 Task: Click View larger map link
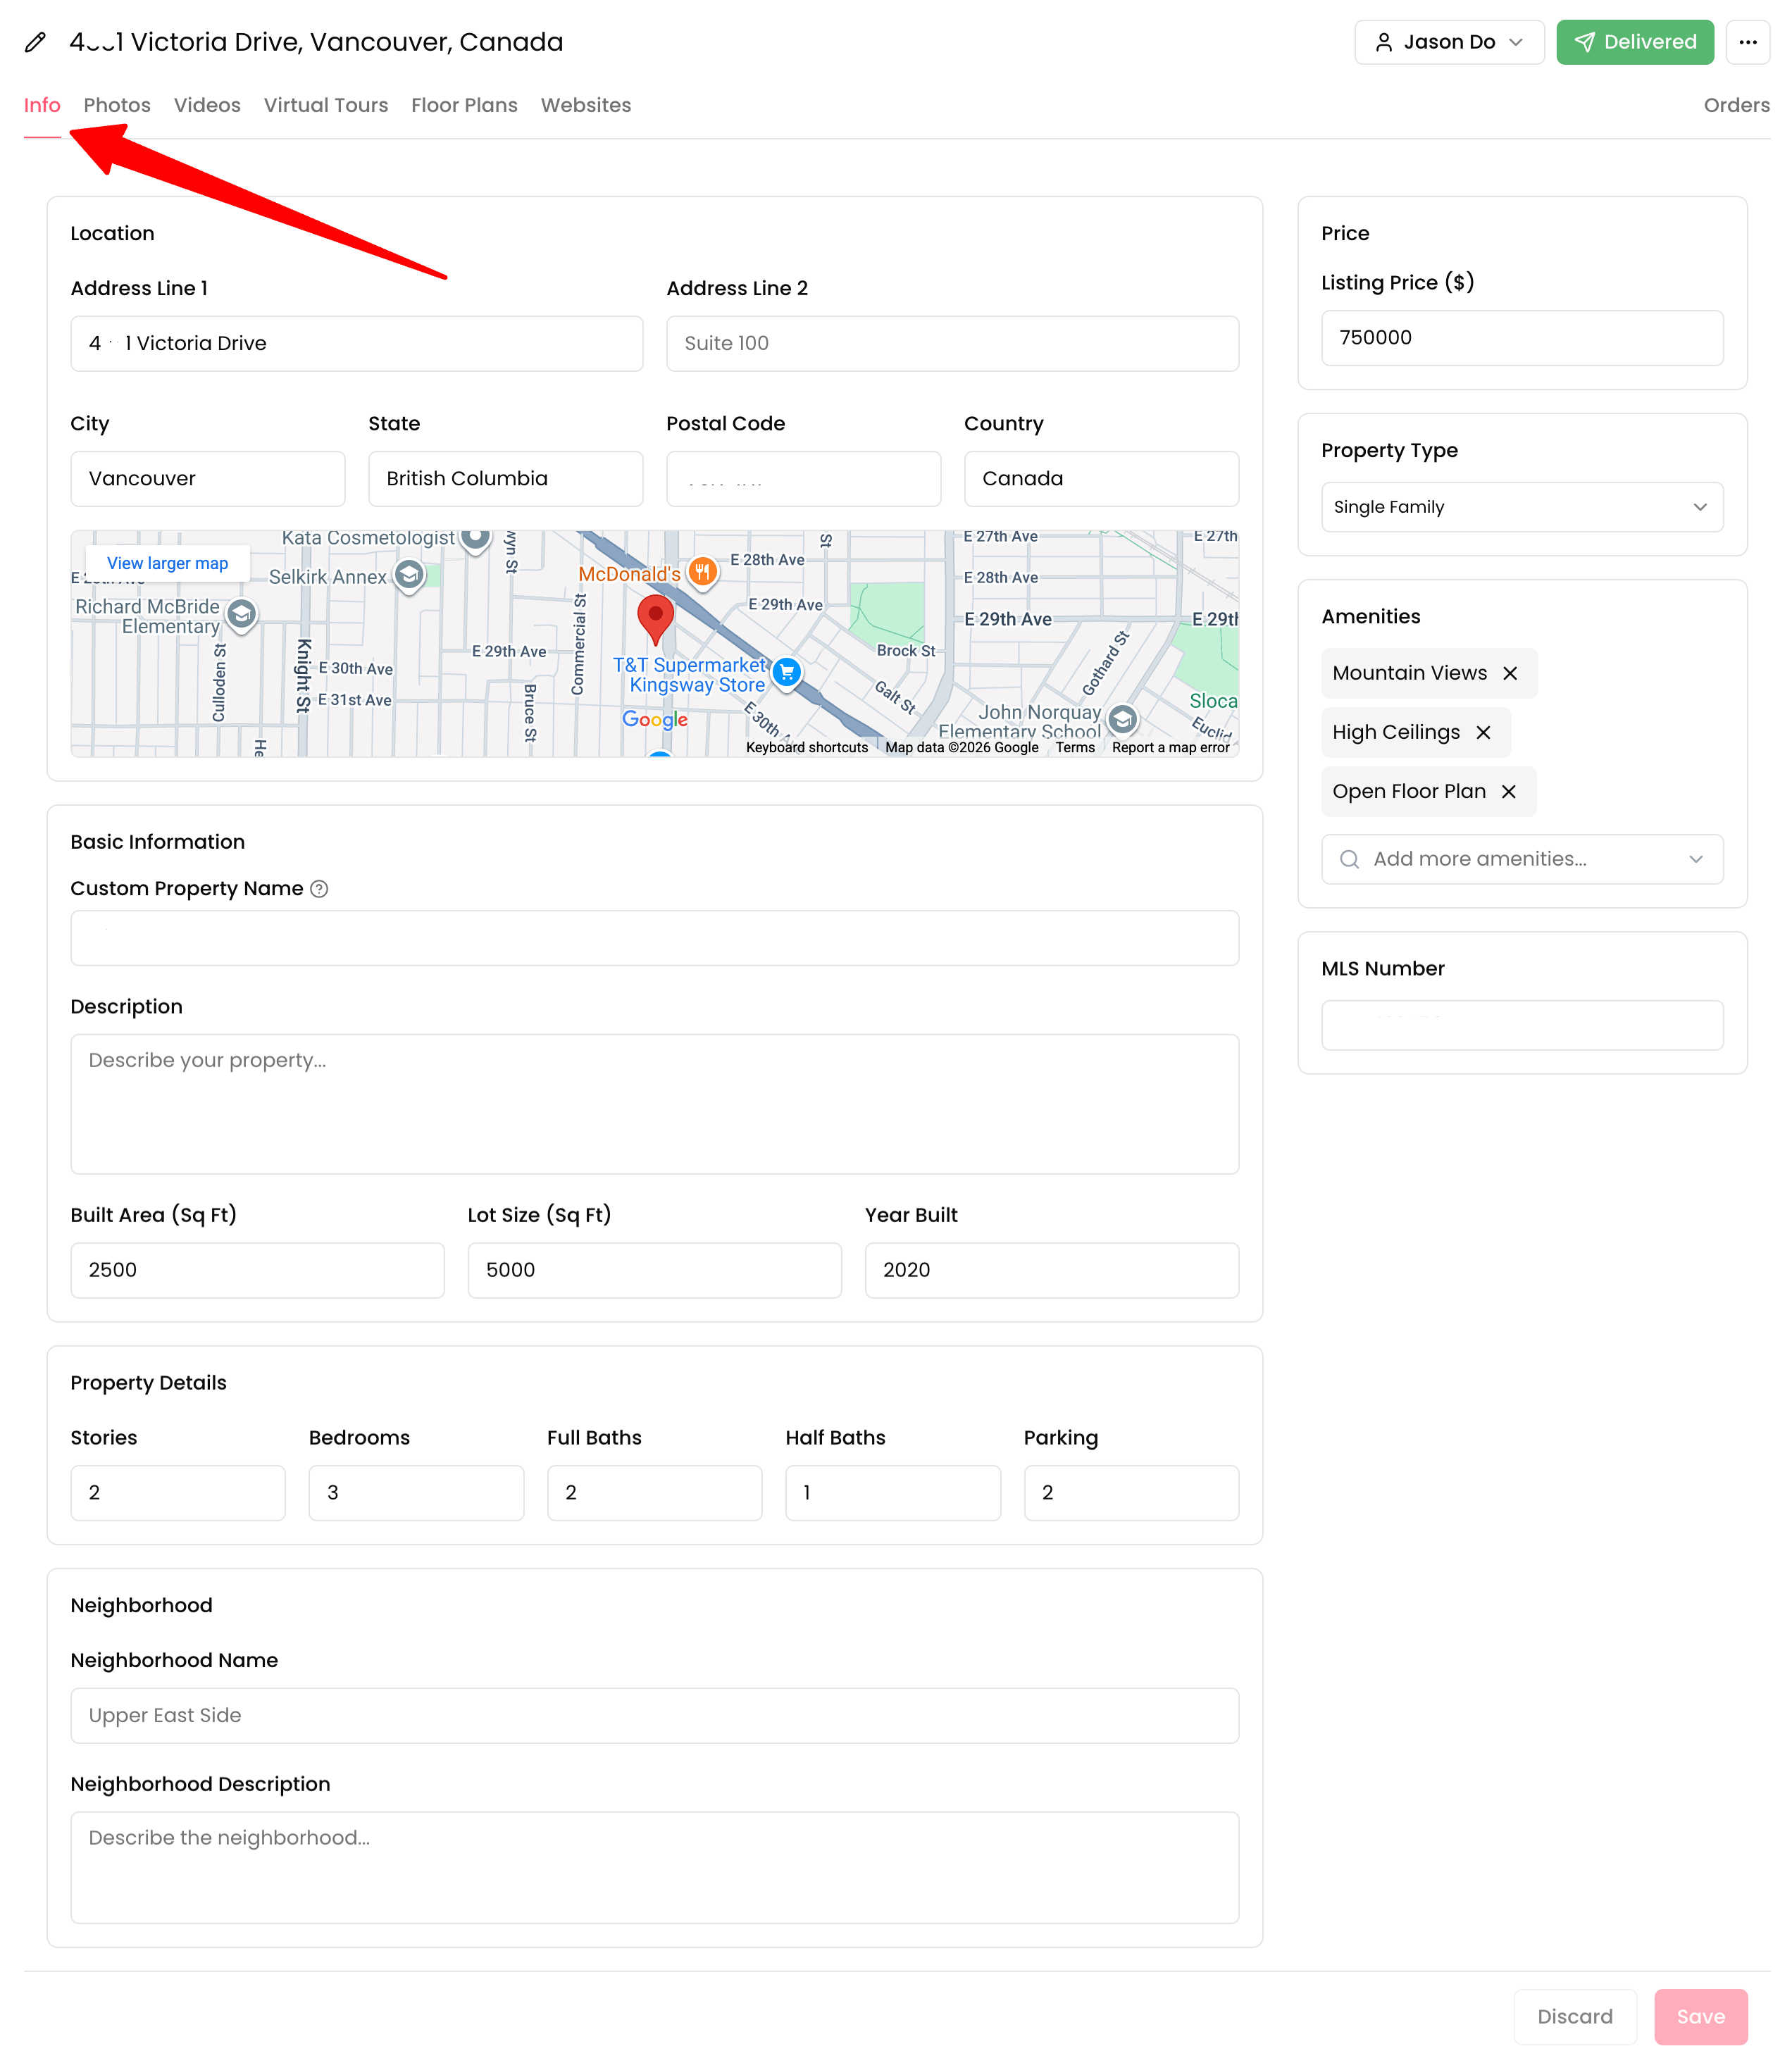(x=167, y=563)
